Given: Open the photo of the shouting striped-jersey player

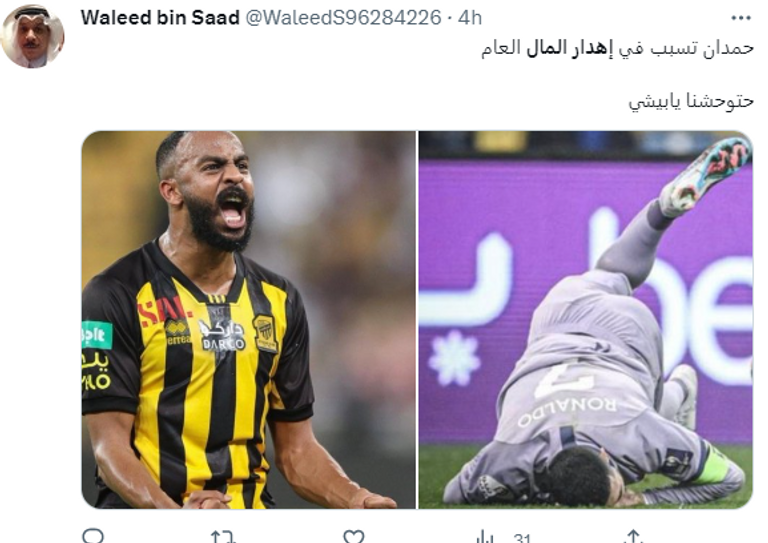Looking at the screenshot, I should 248,320.
